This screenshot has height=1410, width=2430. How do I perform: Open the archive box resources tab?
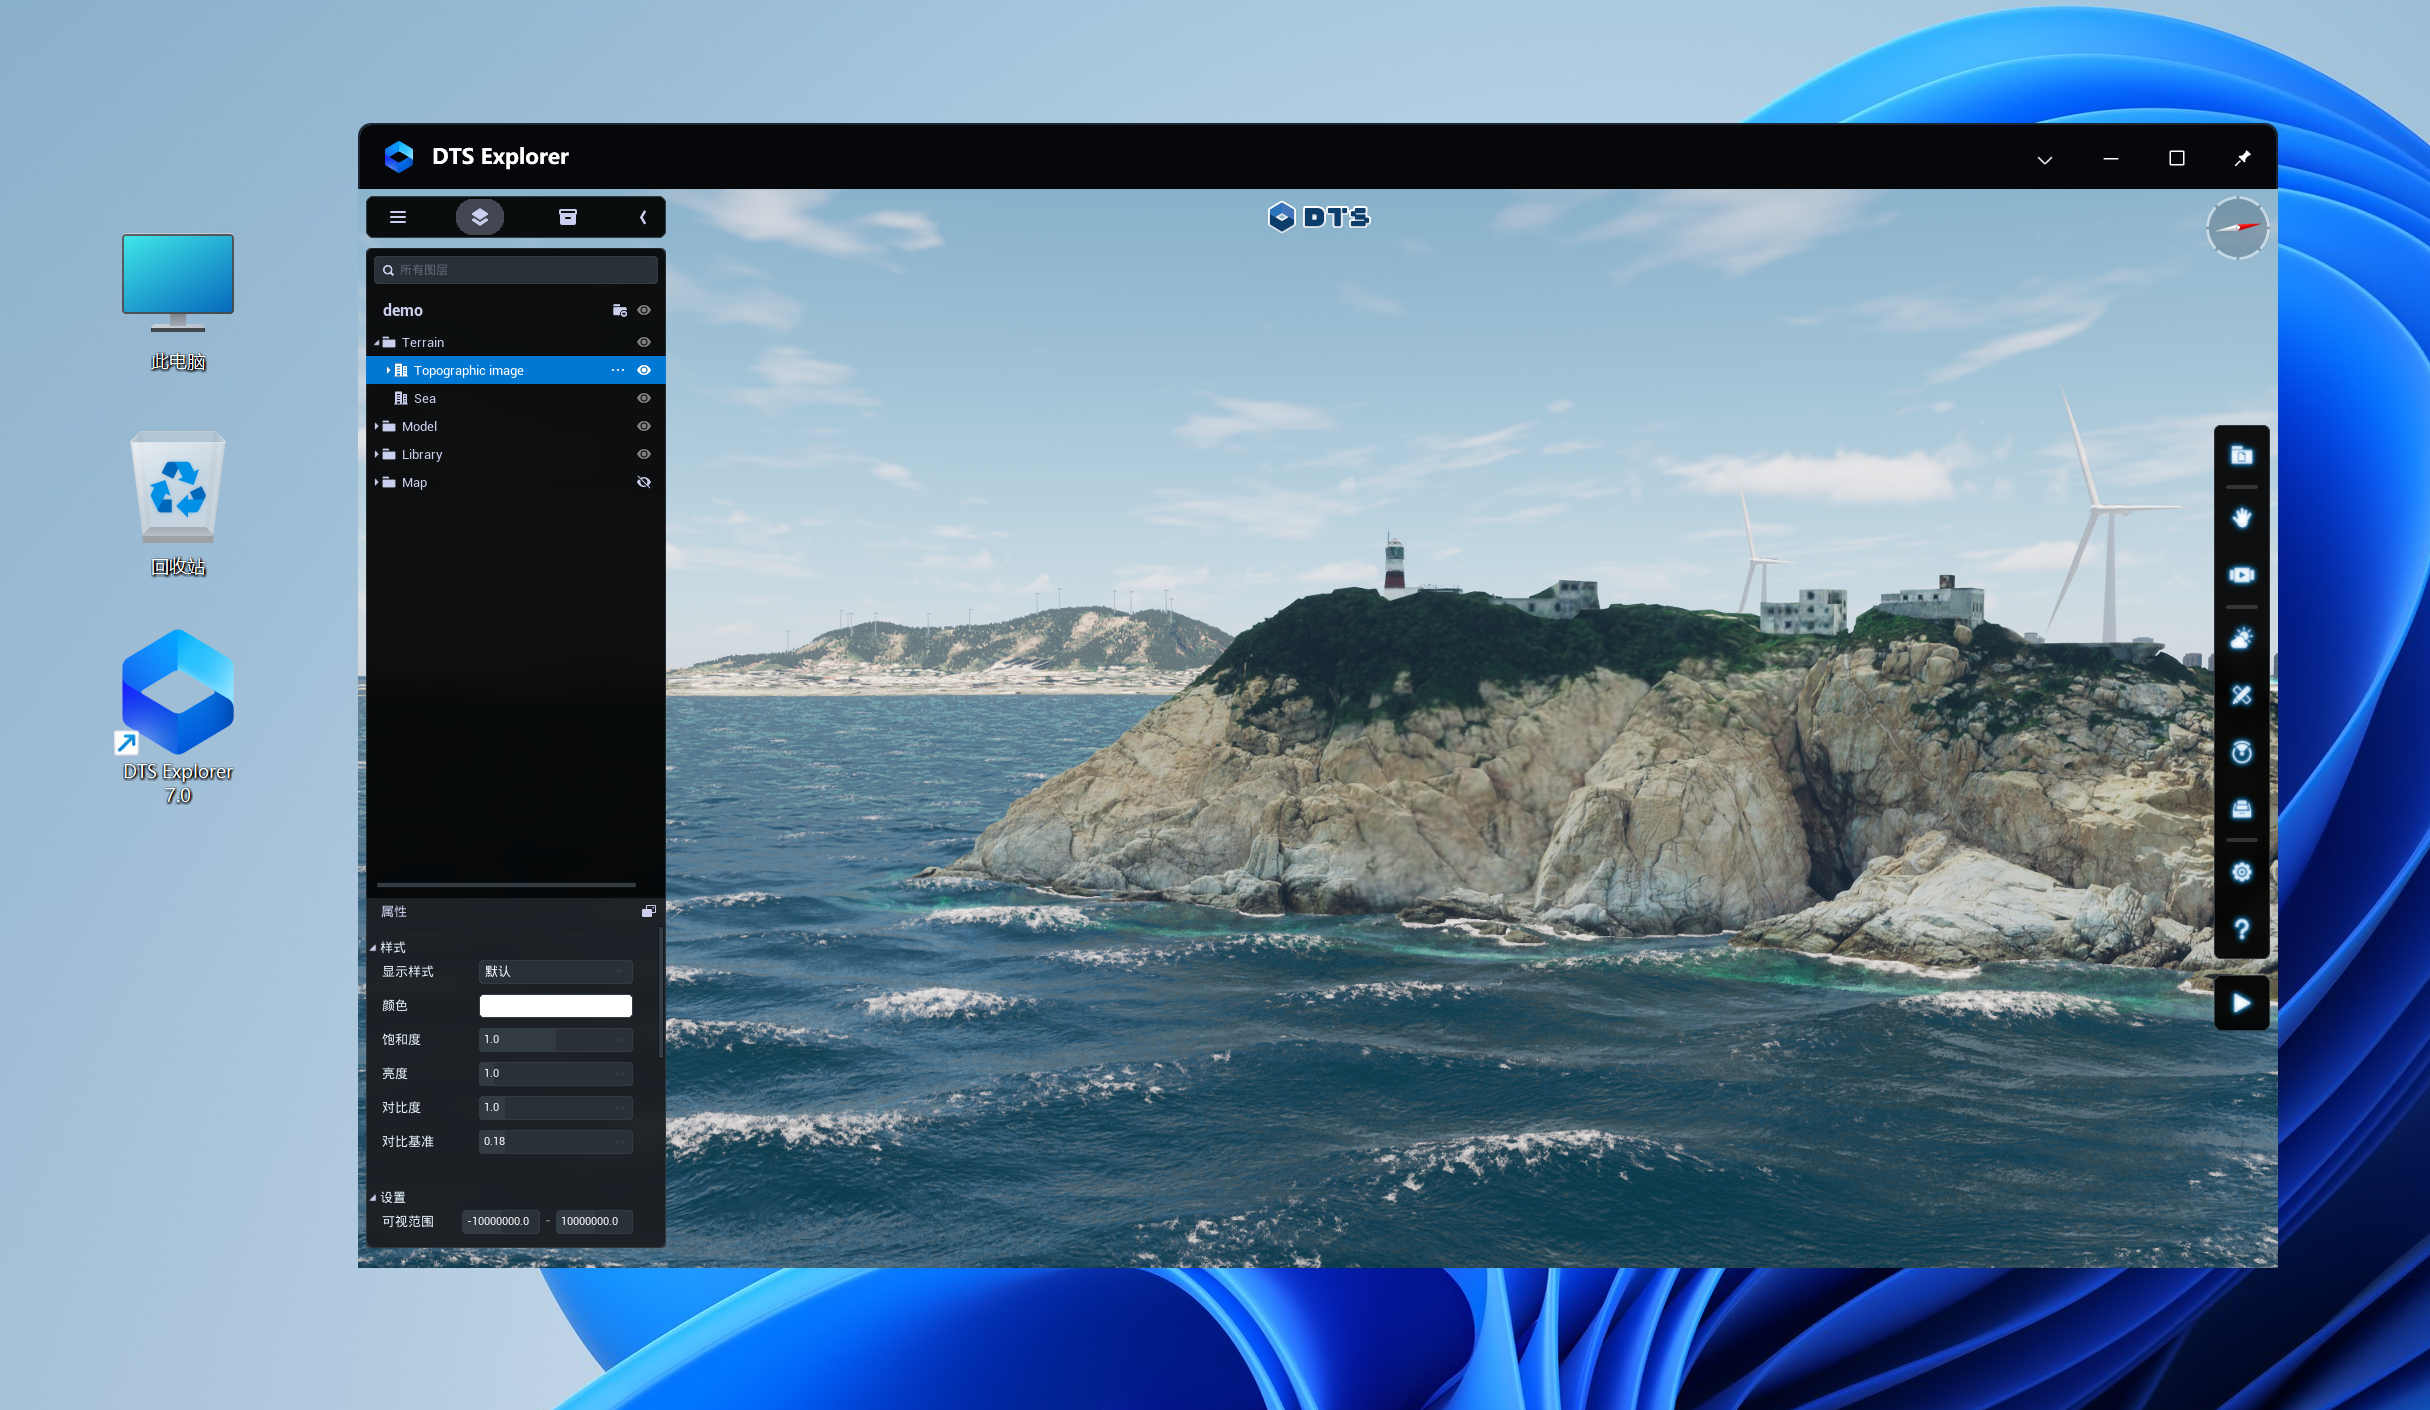coord(567,217)
